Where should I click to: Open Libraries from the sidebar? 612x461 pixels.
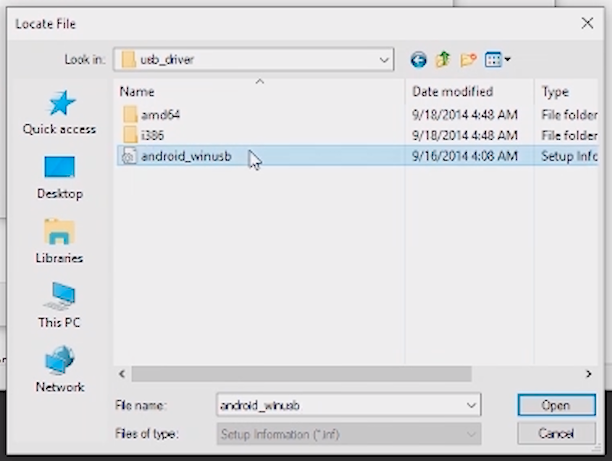pos(60,241)
